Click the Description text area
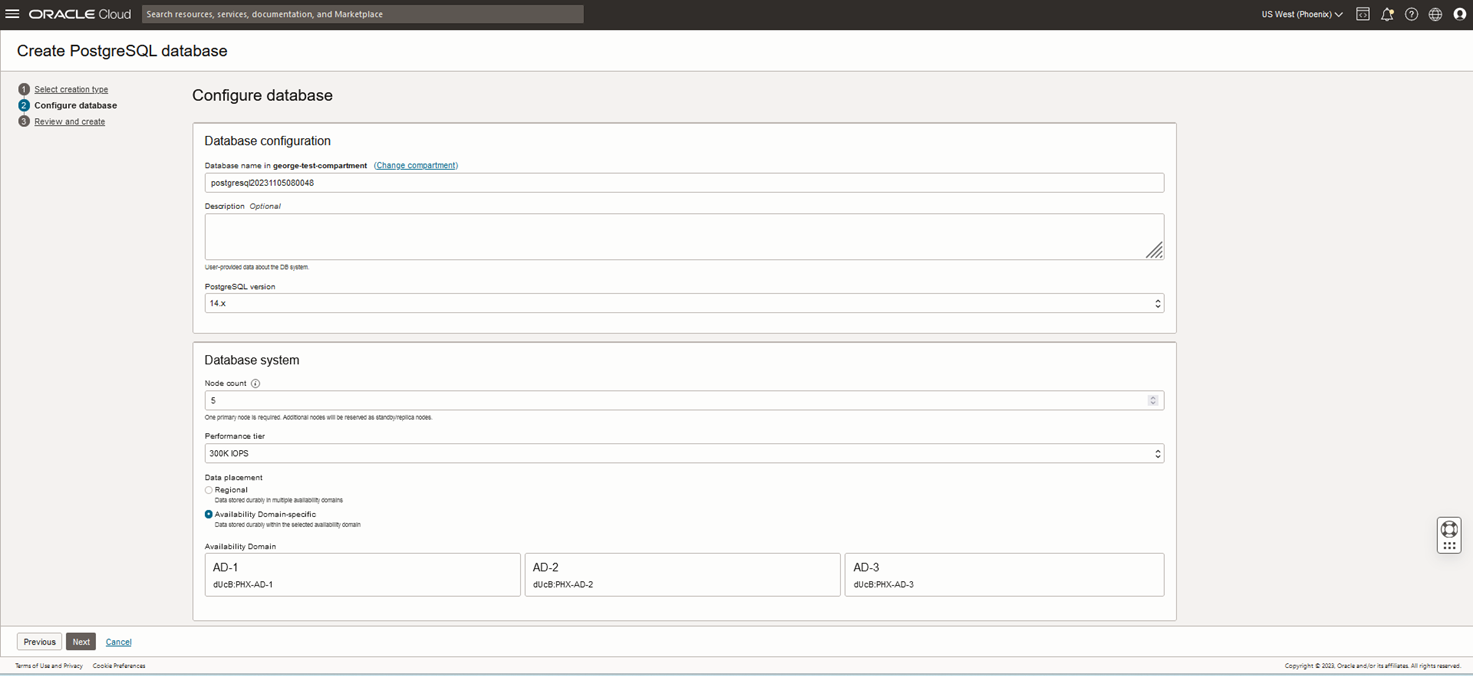1473x676 pixels. [x=684, y=237]
